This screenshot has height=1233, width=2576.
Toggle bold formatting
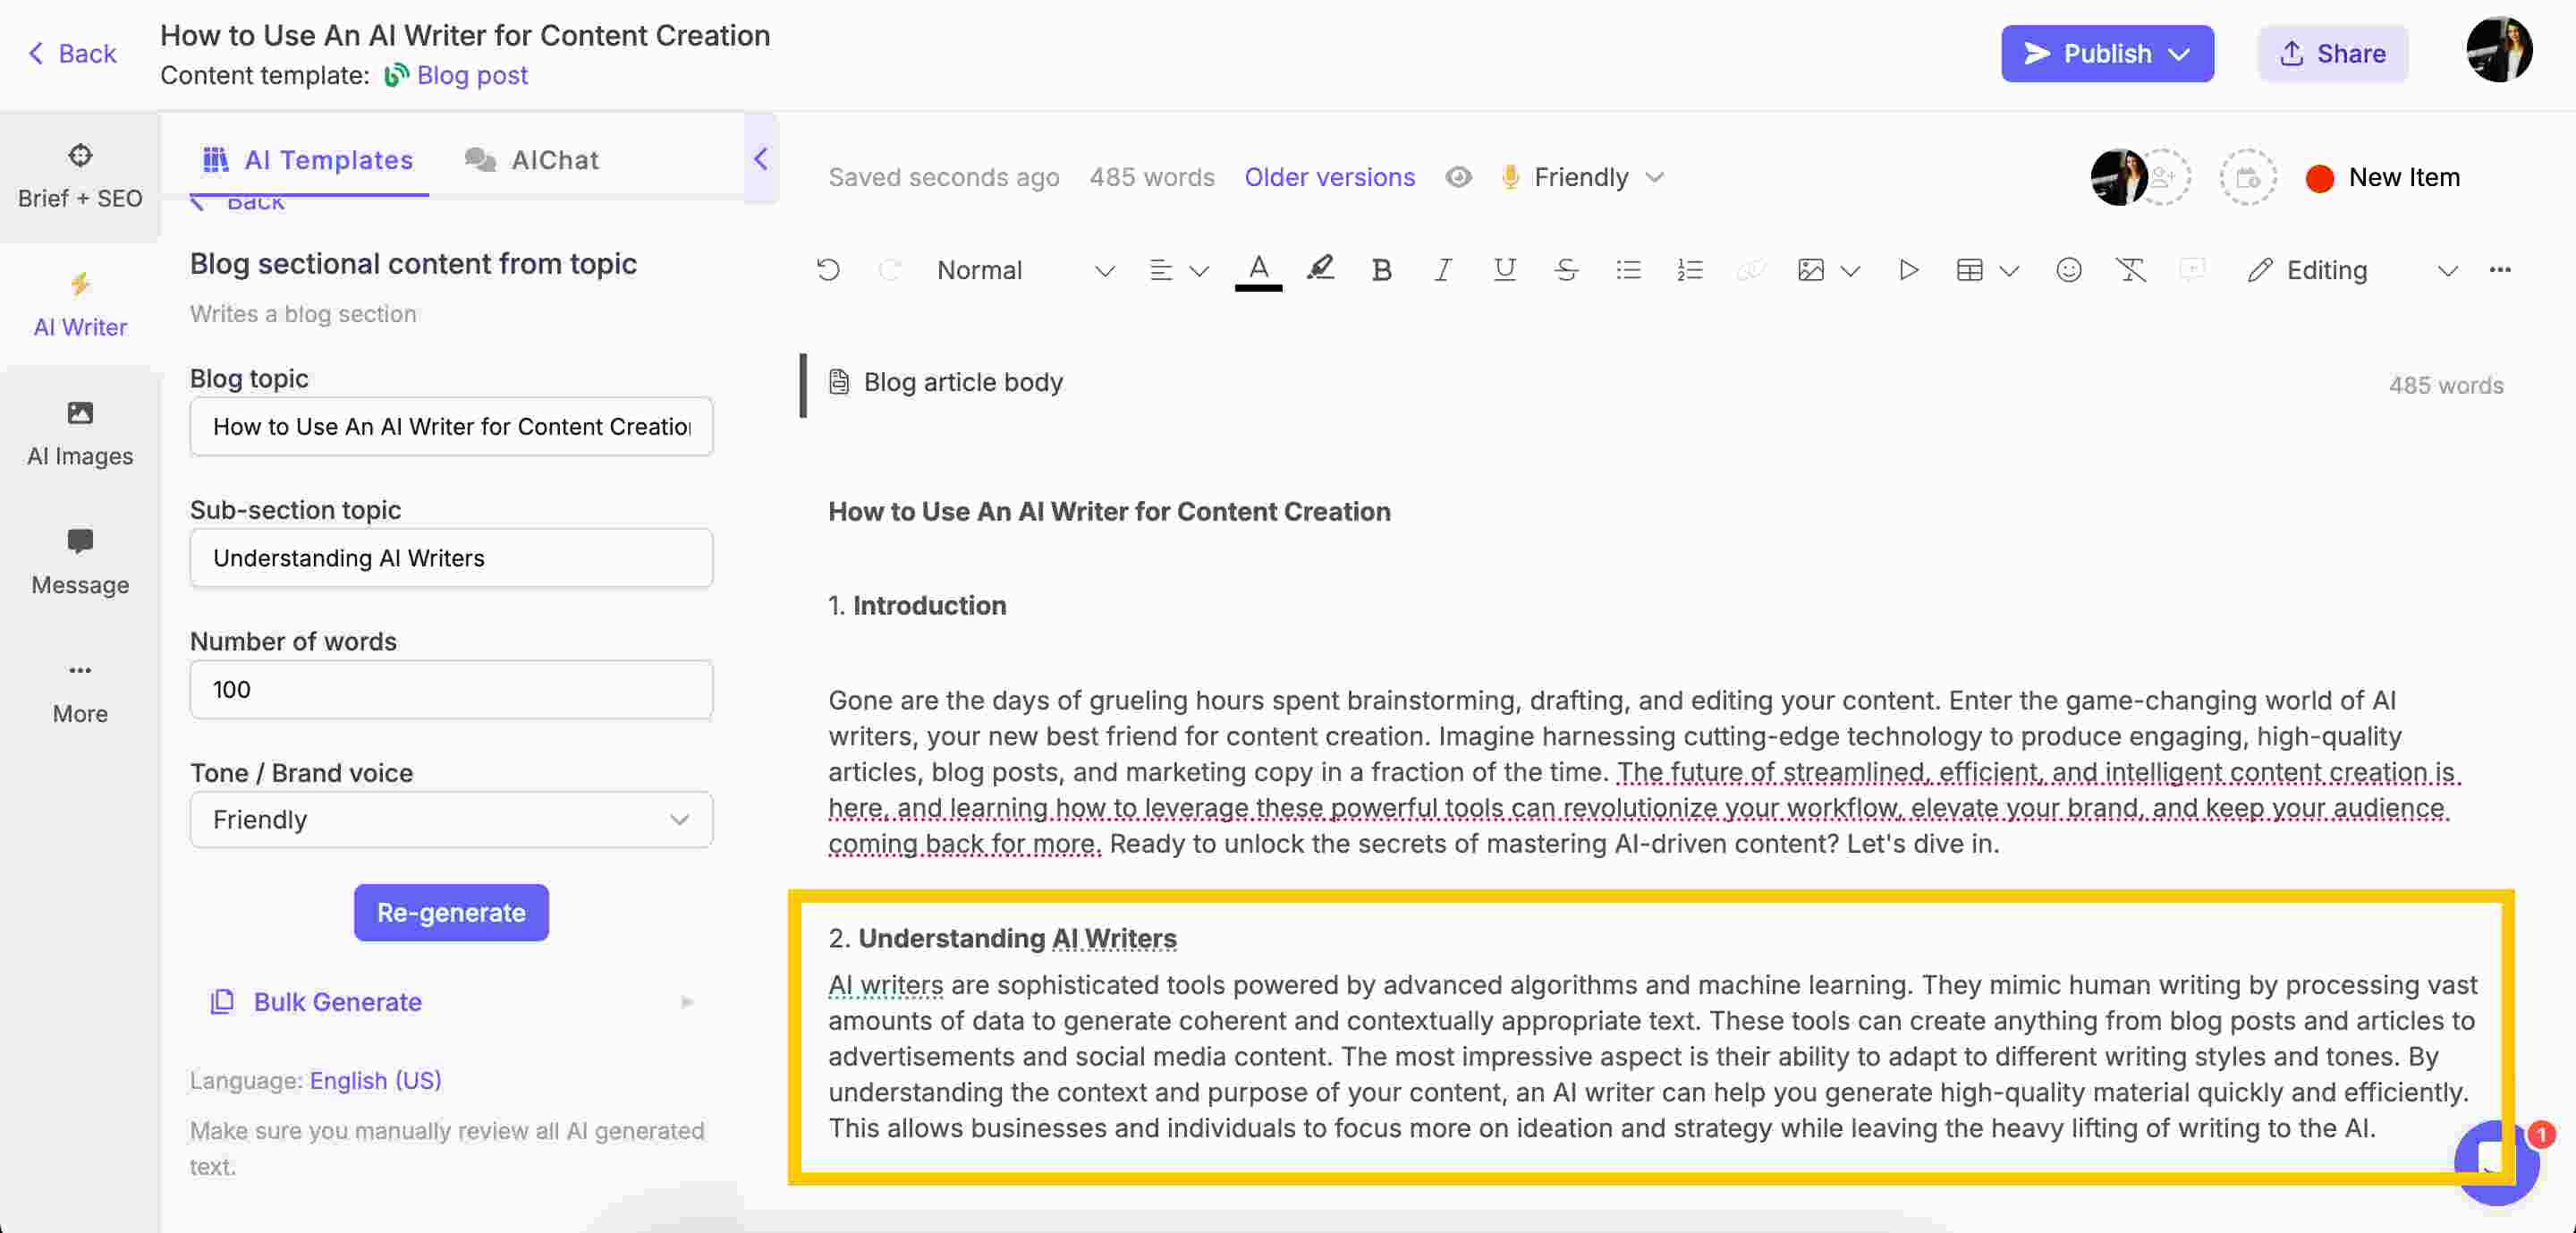coord(1381,270)
